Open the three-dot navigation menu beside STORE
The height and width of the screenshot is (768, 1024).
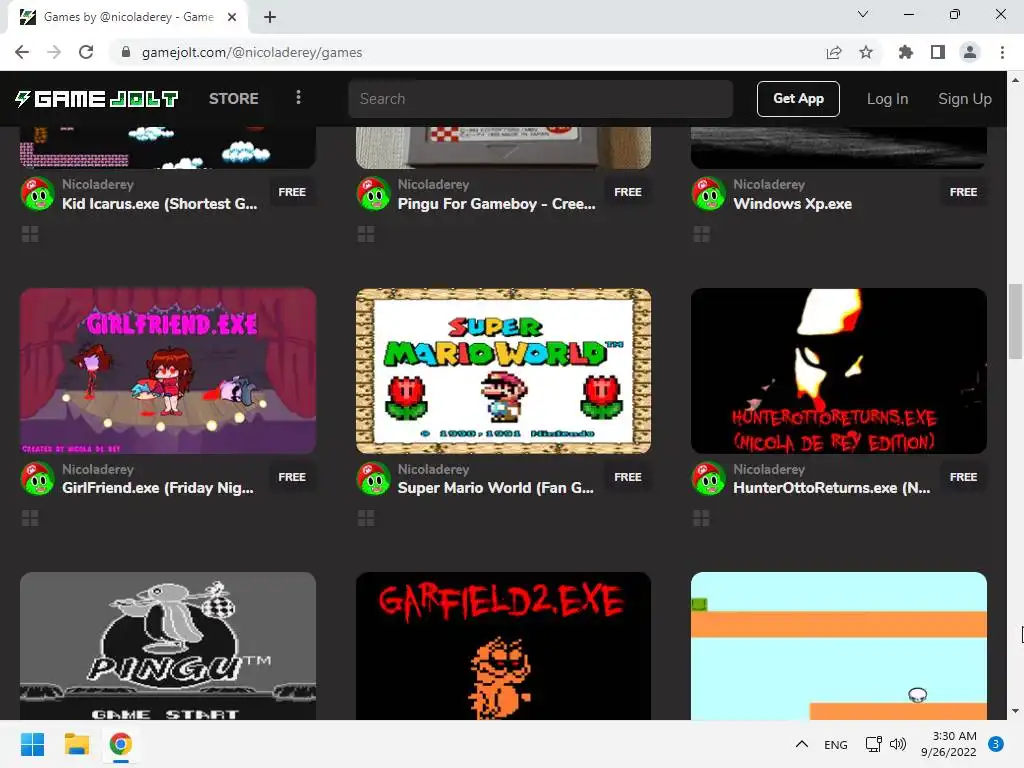pyautogui.click(x=298, y=97)
